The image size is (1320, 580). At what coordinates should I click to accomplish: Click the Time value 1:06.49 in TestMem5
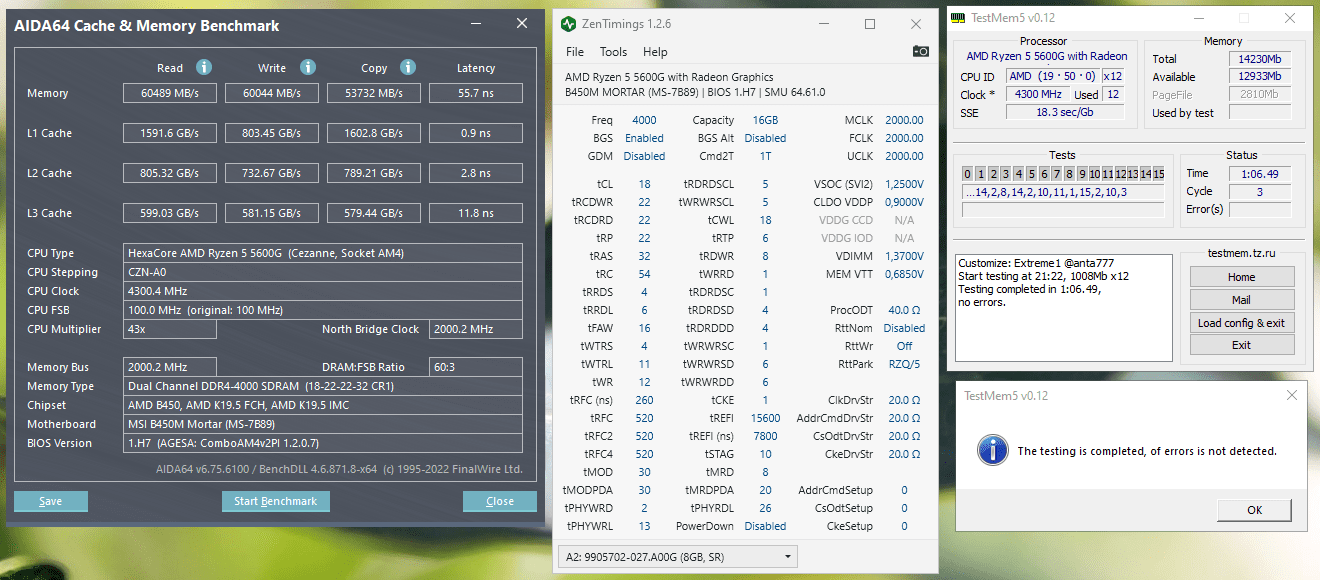[1259, 174]
